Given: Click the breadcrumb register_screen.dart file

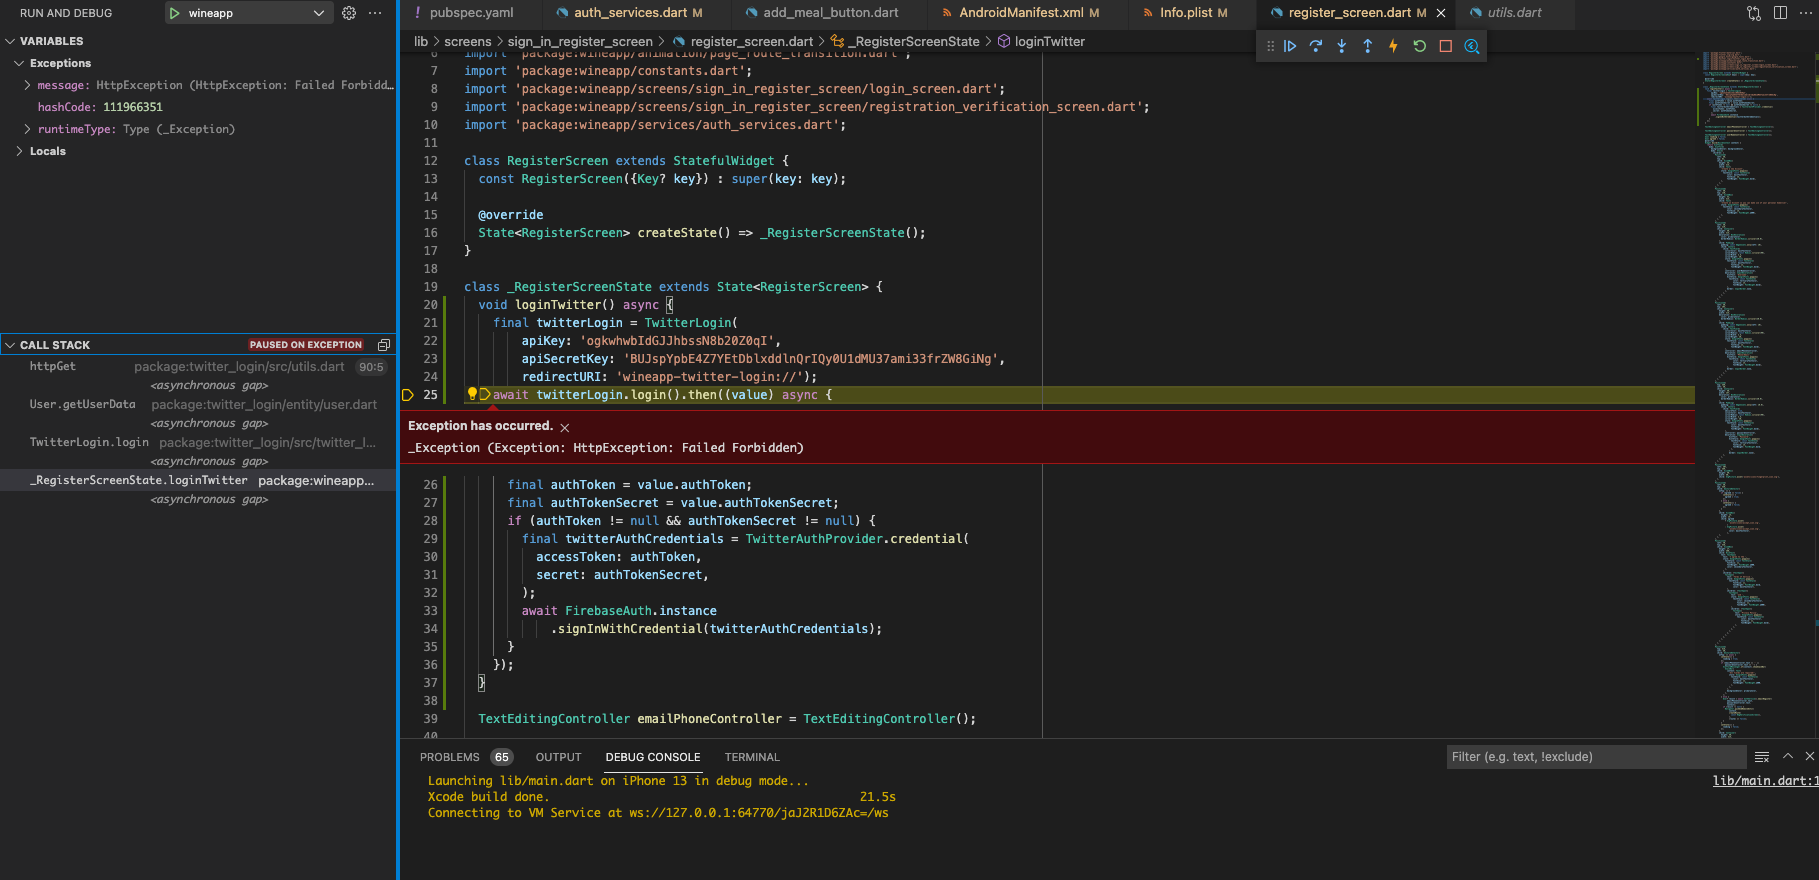Looking at the screenshot, I should pyautogui.click(x=743, y=41).
